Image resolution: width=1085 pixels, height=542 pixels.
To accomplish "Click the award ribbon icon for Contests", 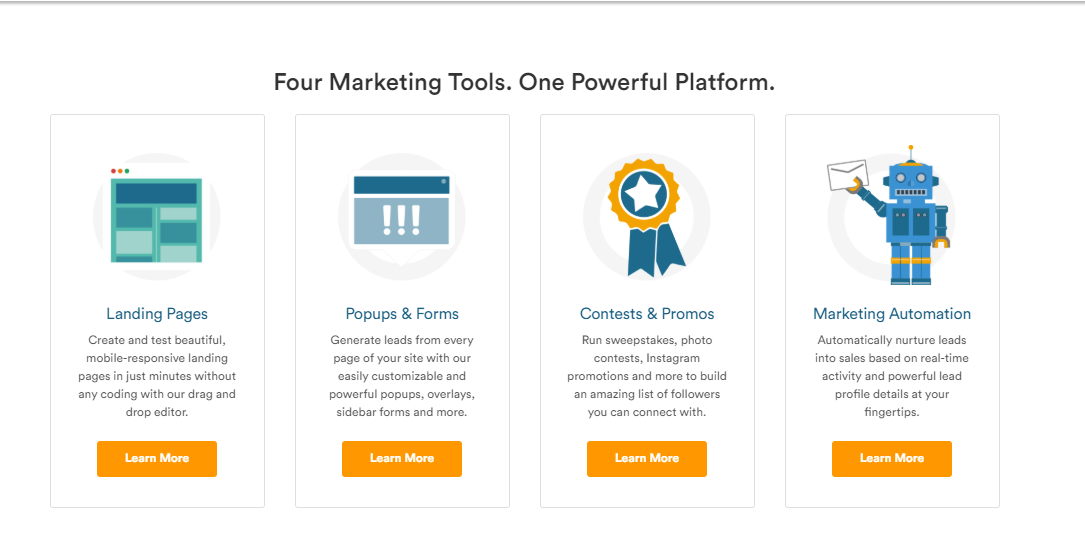I will (x=646, y=218).
